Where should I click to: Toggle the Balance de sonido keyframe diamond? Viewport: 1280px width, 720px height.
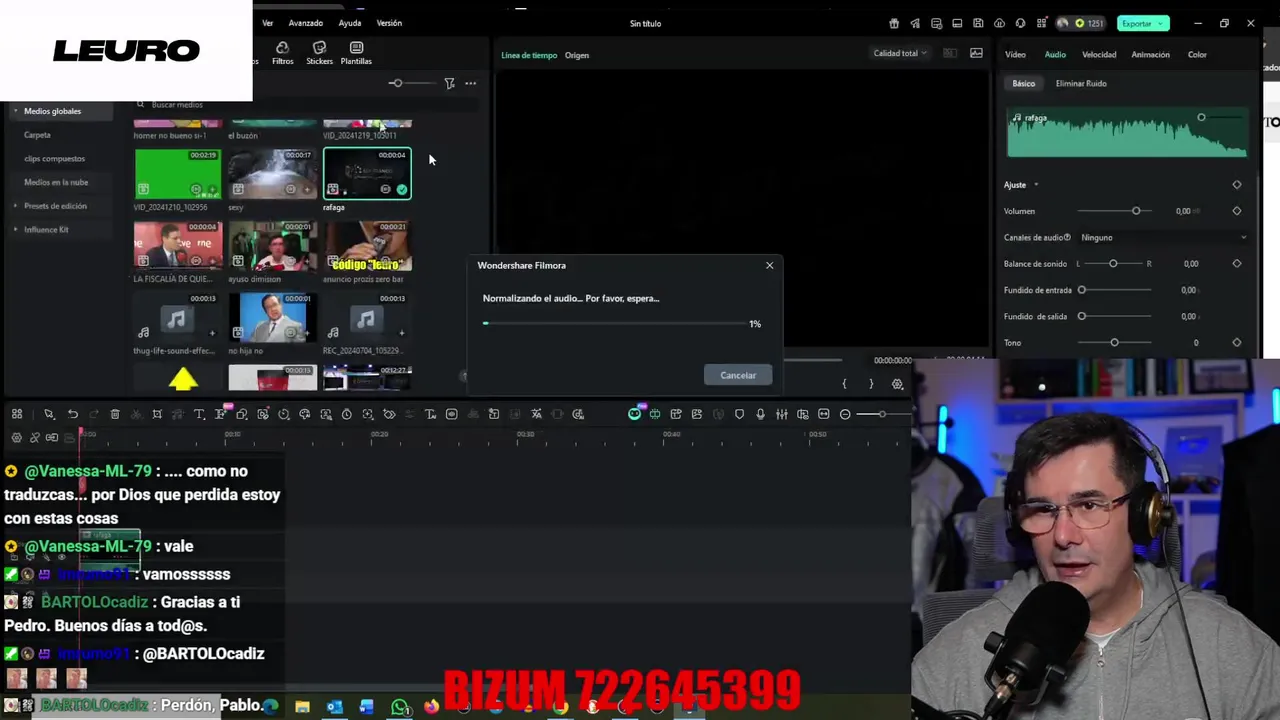[1237, 264]
